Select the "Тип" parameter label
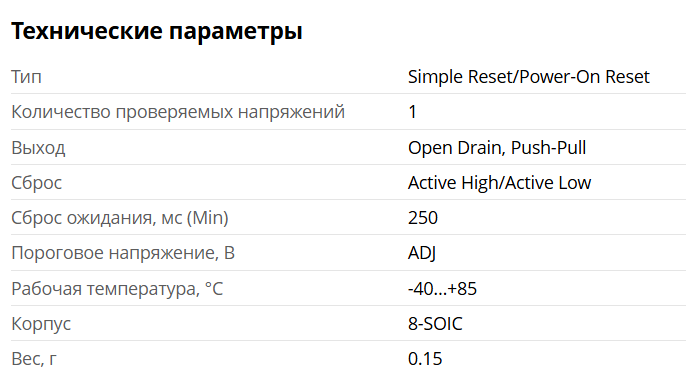686x380 pixels. [26, 77]
